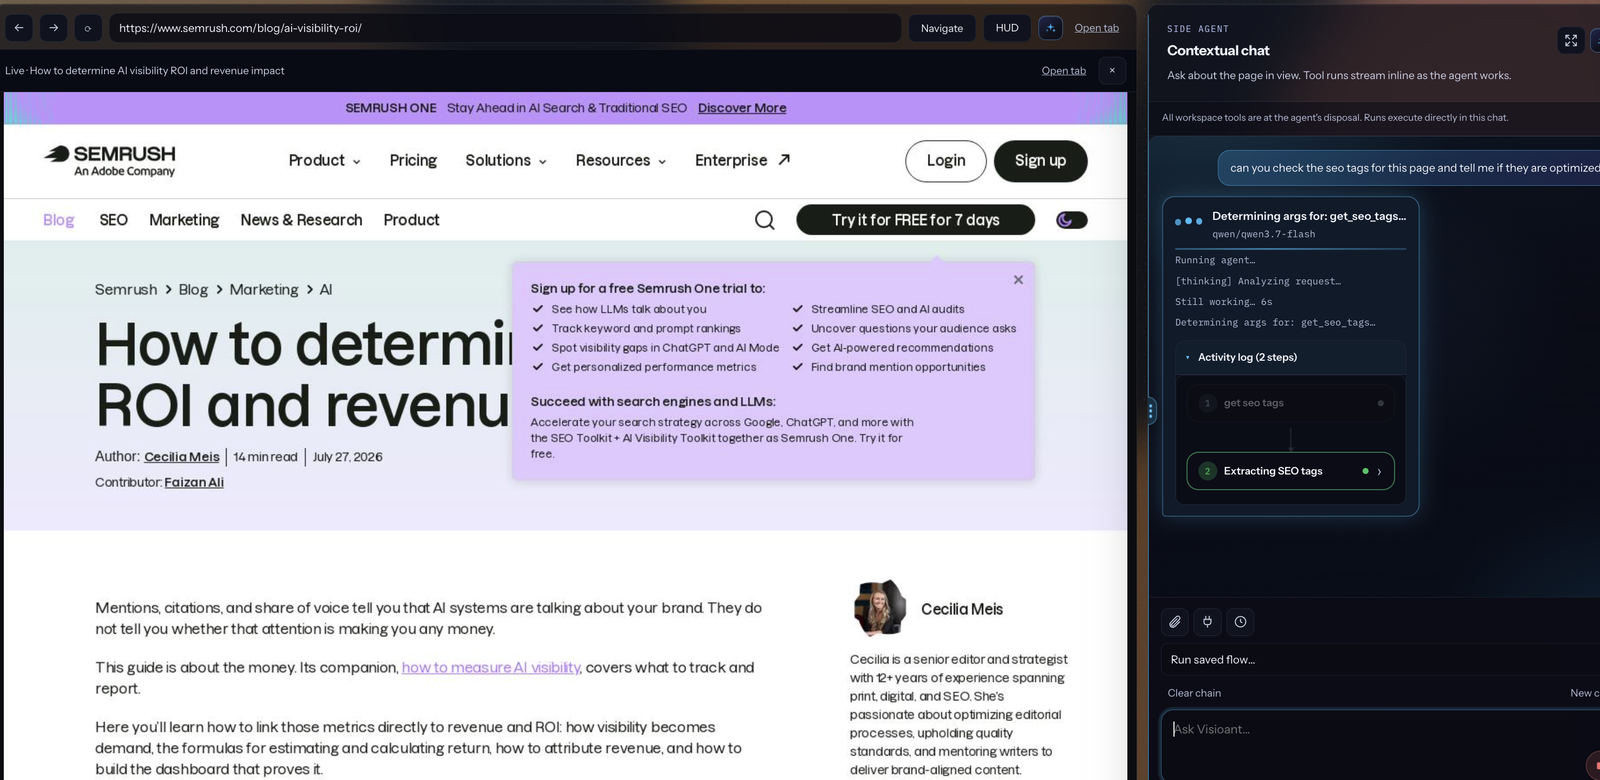Go back using the browser back arrow
The width and height of the screenshot is (1600, 780).
click(19, 28)
